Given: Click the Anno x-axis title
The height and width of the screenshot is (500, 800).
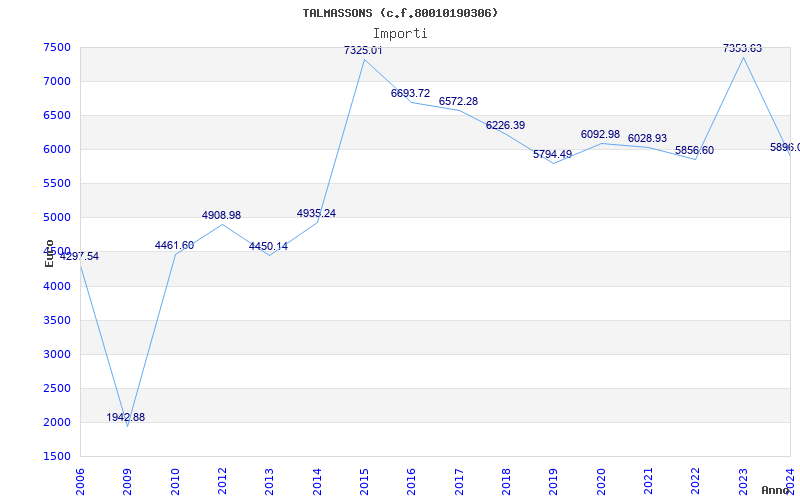Looking at the screenshot, I should [x=776, y=490].
